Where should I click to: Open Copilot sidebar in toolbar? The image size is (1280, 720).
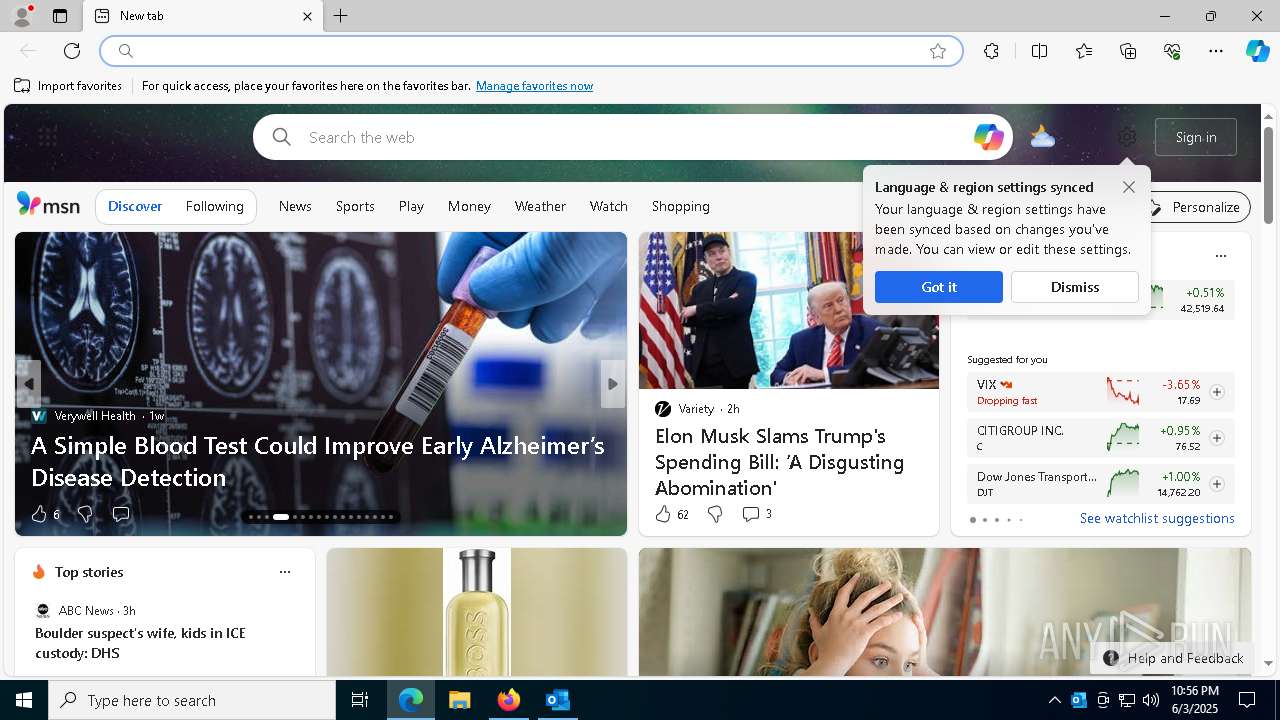coord(1257,51)
